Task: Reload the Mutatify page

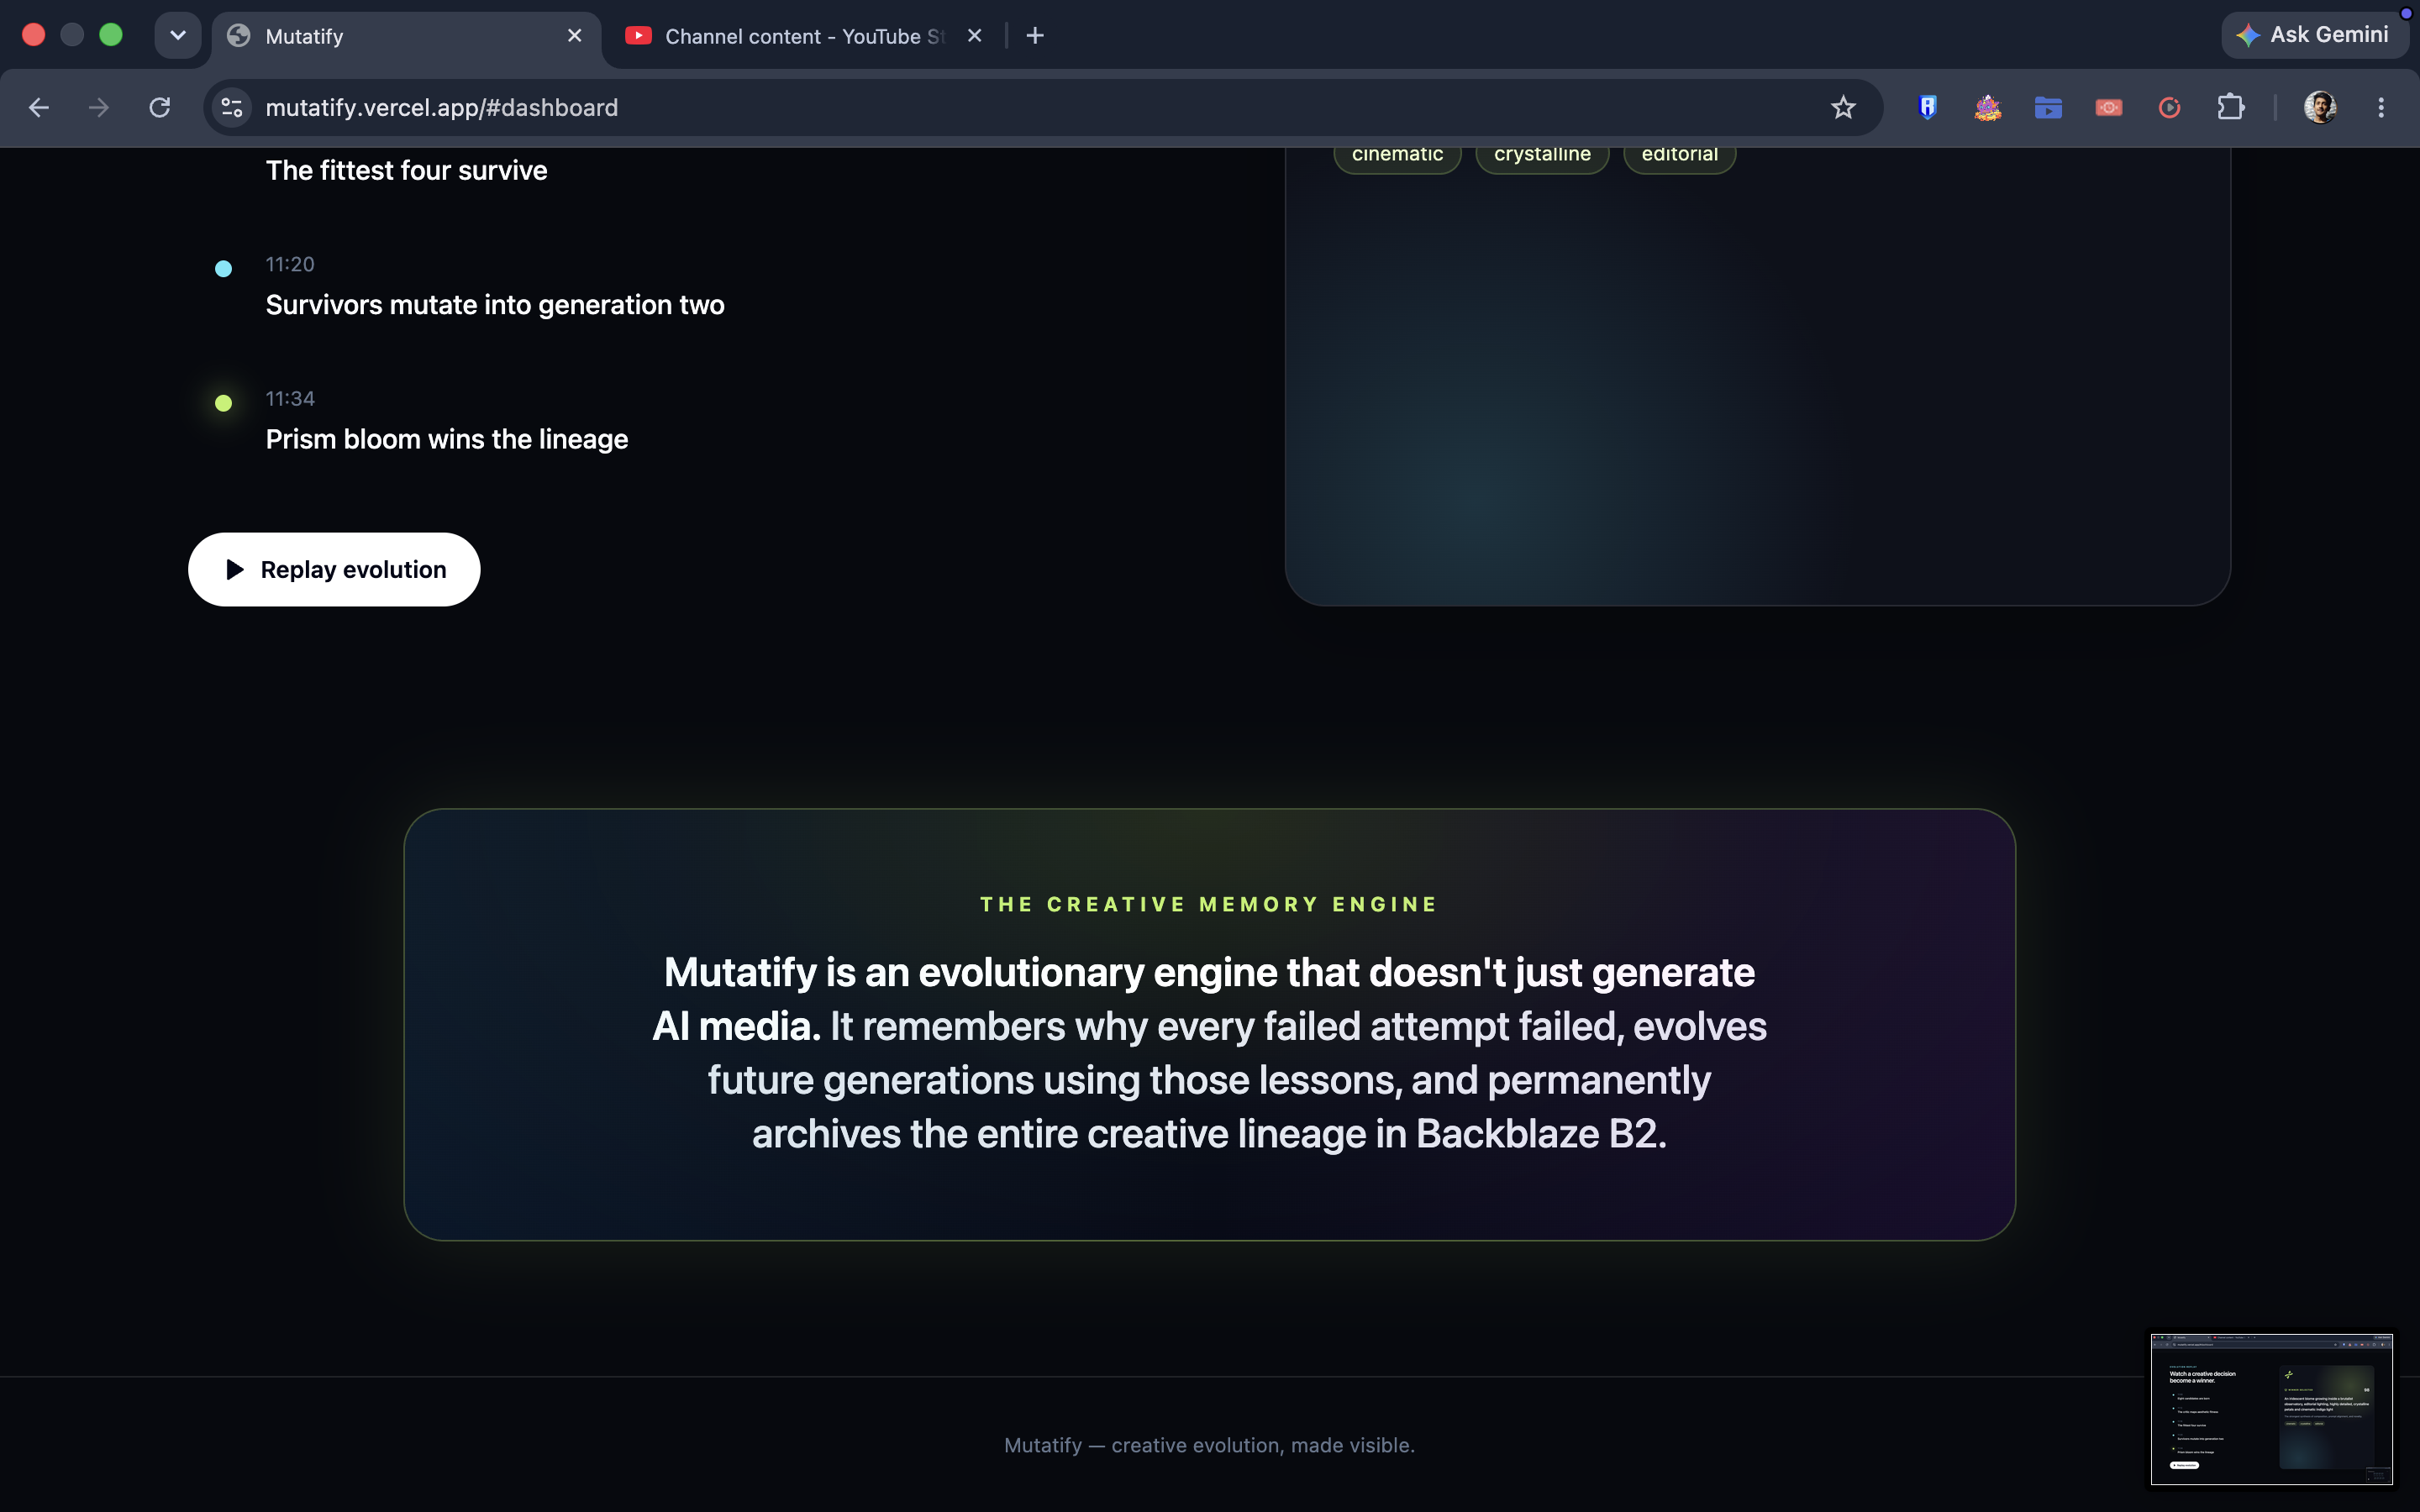Action: point(160,107)
